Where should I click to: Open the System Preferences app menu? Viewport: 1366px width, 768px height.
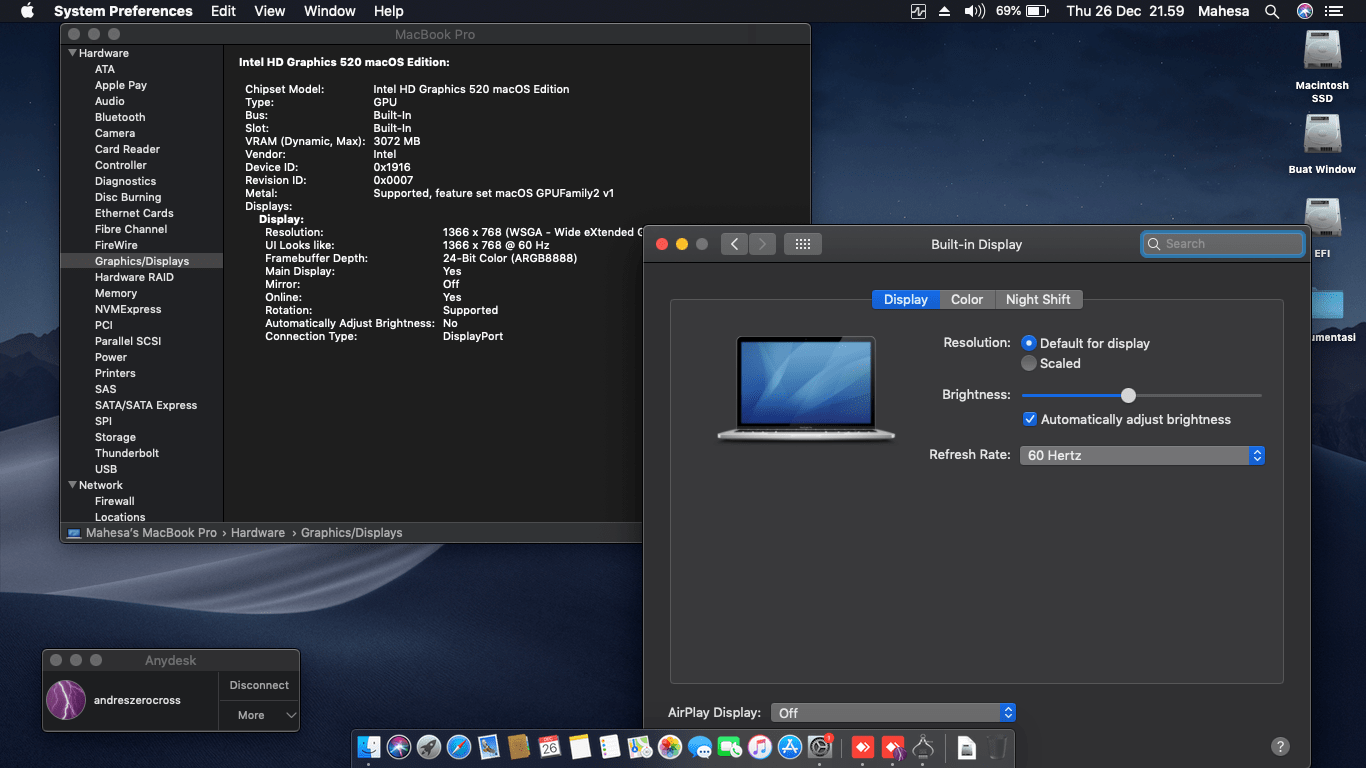123,11
